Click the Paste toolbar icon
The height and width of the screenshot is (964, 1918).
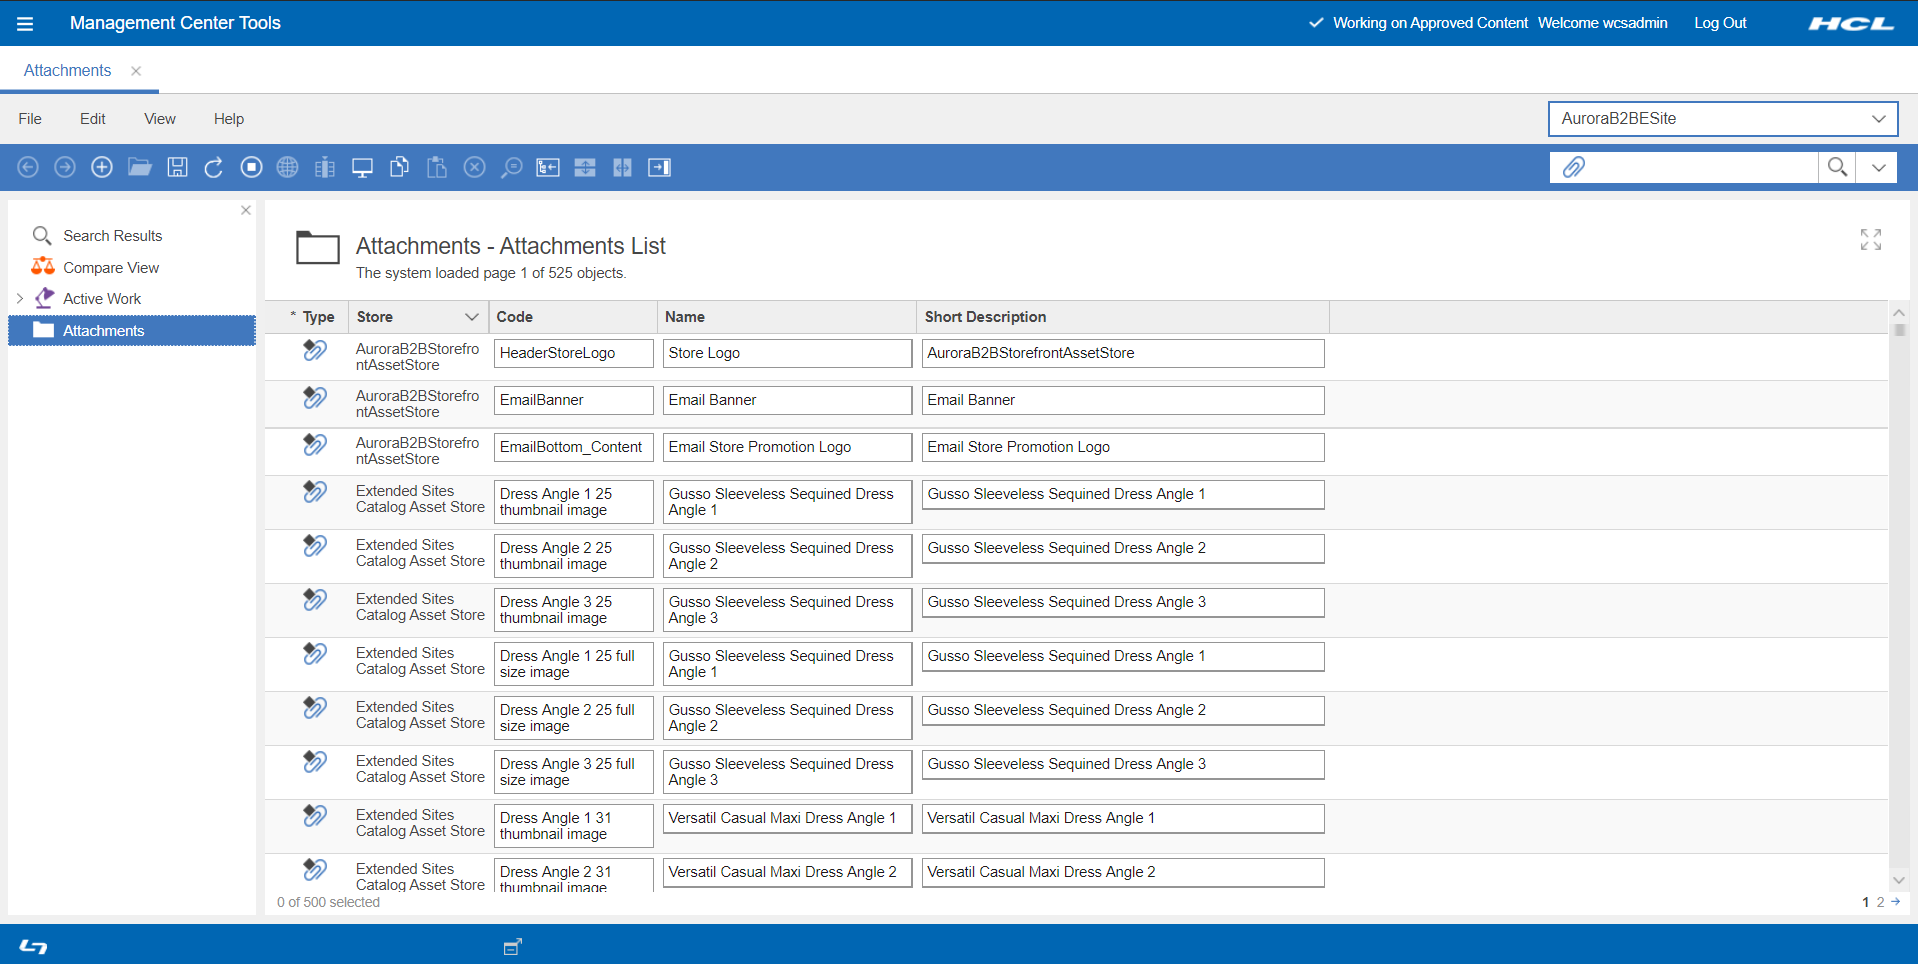436,167
